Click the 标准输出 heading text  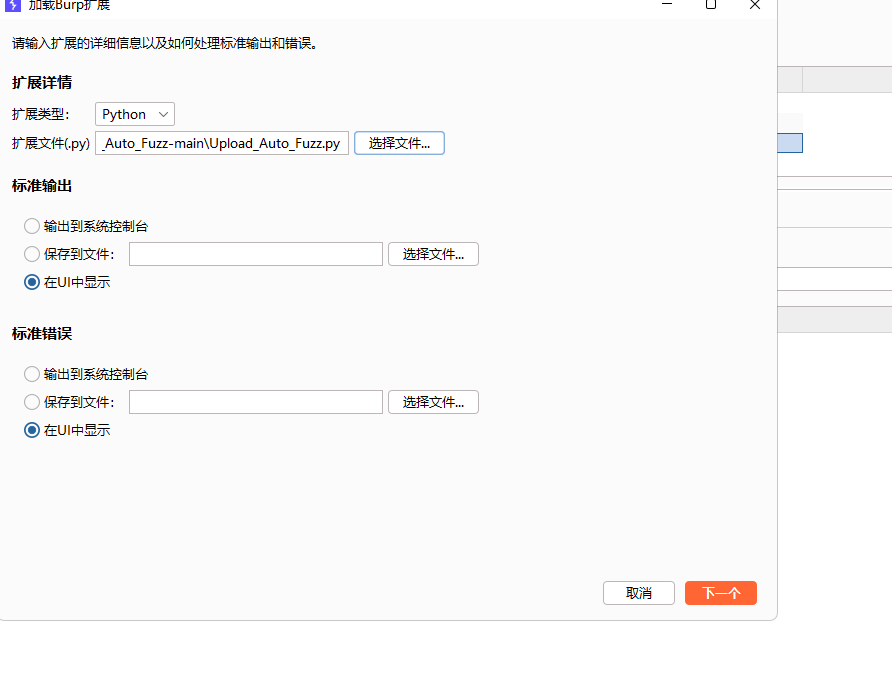42,186
